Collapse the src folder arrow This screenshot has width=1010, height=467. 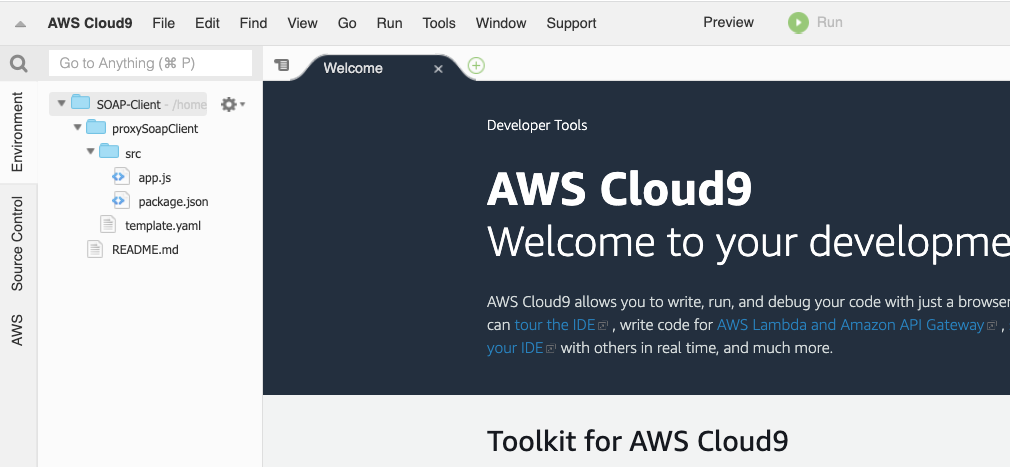pyautogui.click(x=90, y=152)
